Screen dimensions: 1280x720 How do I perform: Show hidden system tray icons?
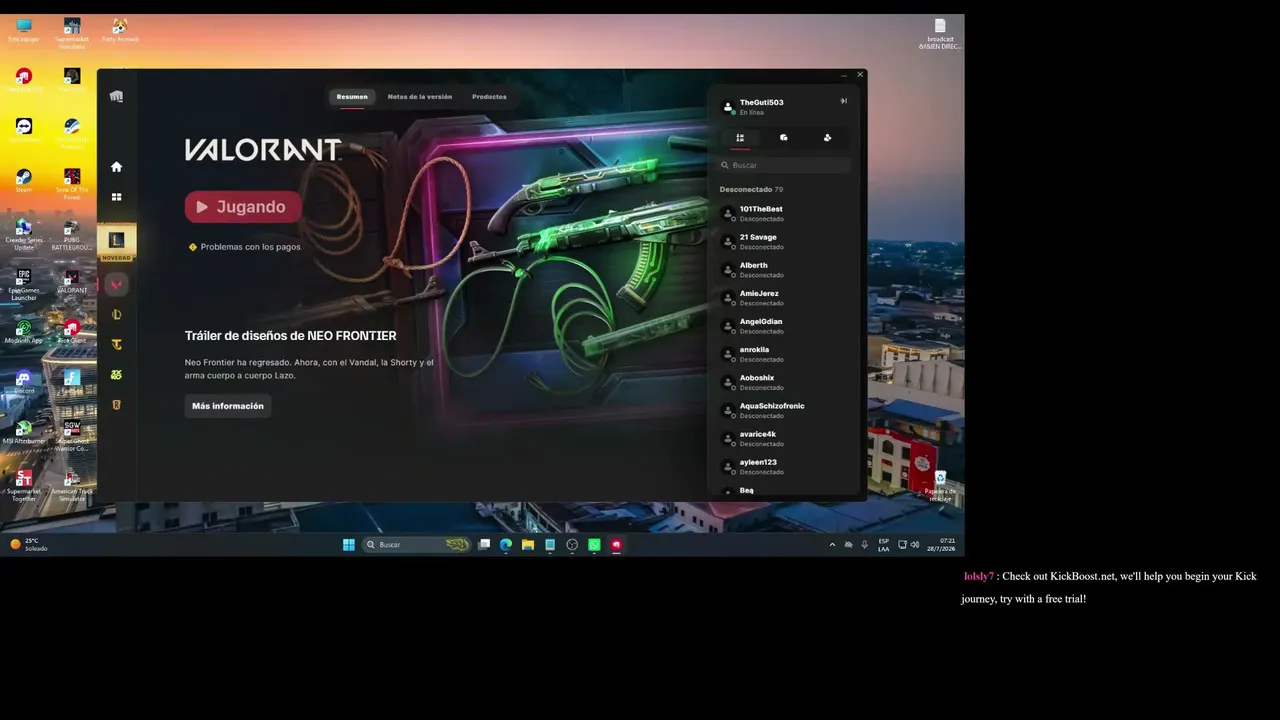tap(832, 545)
